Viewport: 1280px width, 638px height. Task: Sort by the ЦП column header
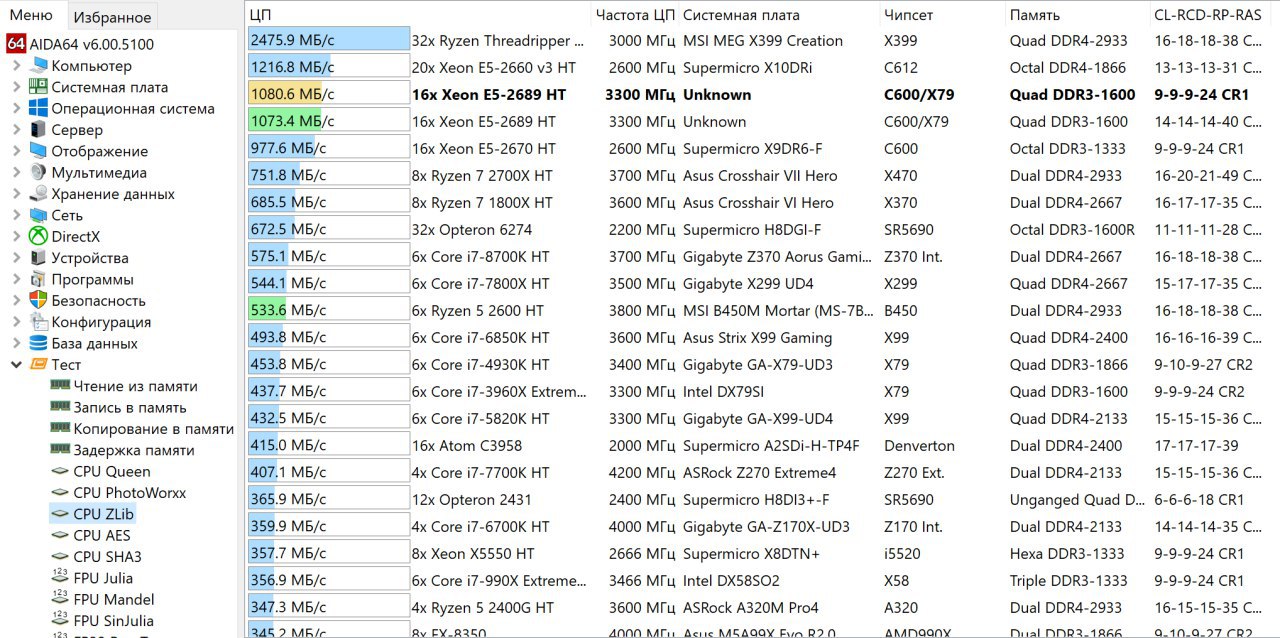(416, 15)
